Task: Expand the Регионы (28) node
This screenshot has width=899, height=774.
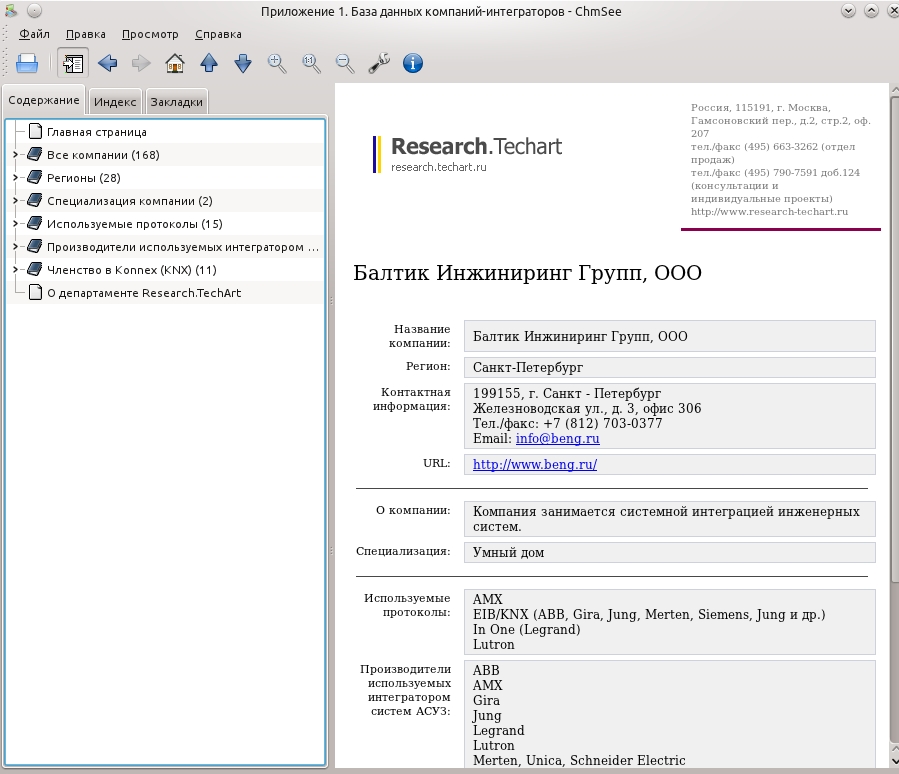Action: (15, 177)
